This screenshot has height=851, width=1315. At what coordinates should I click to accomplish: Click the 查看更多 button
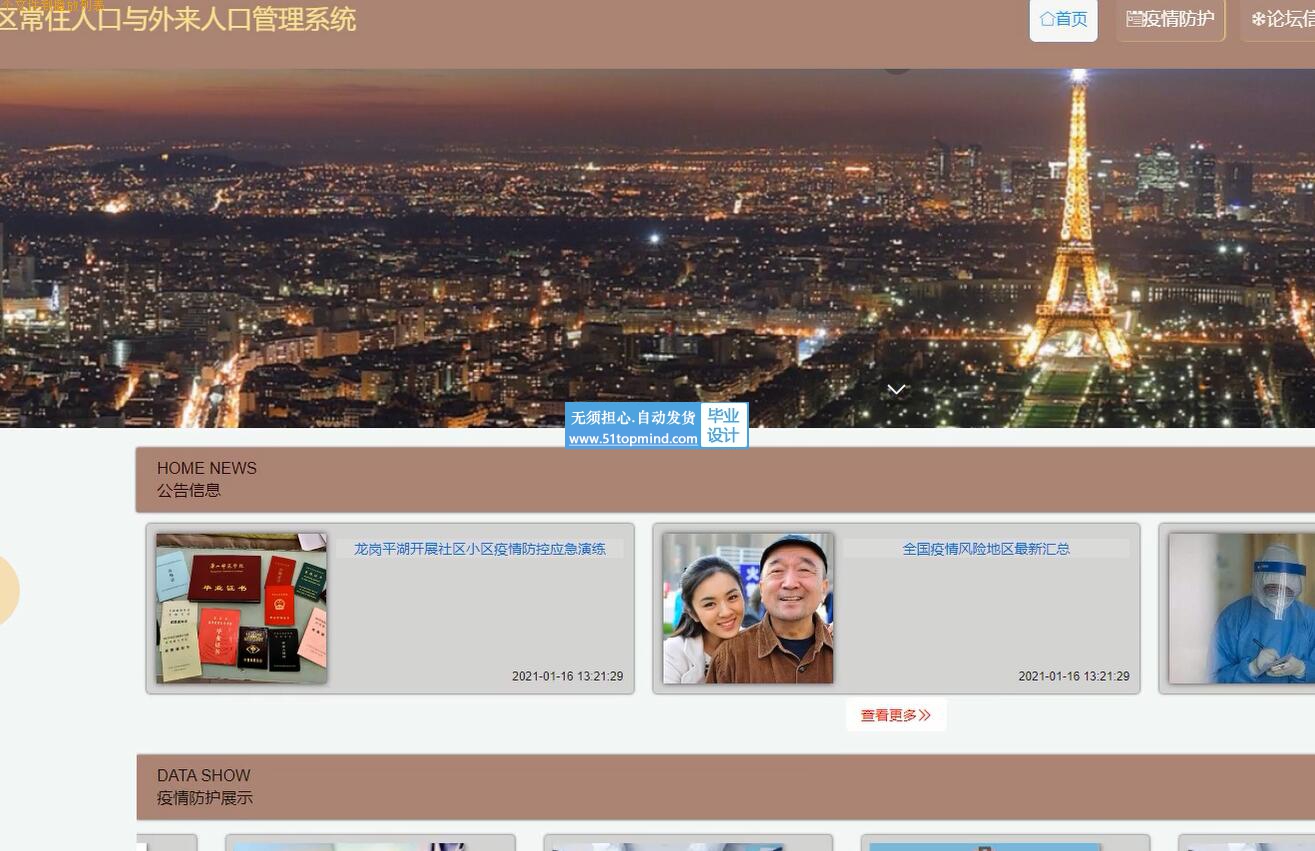point(896,715)
